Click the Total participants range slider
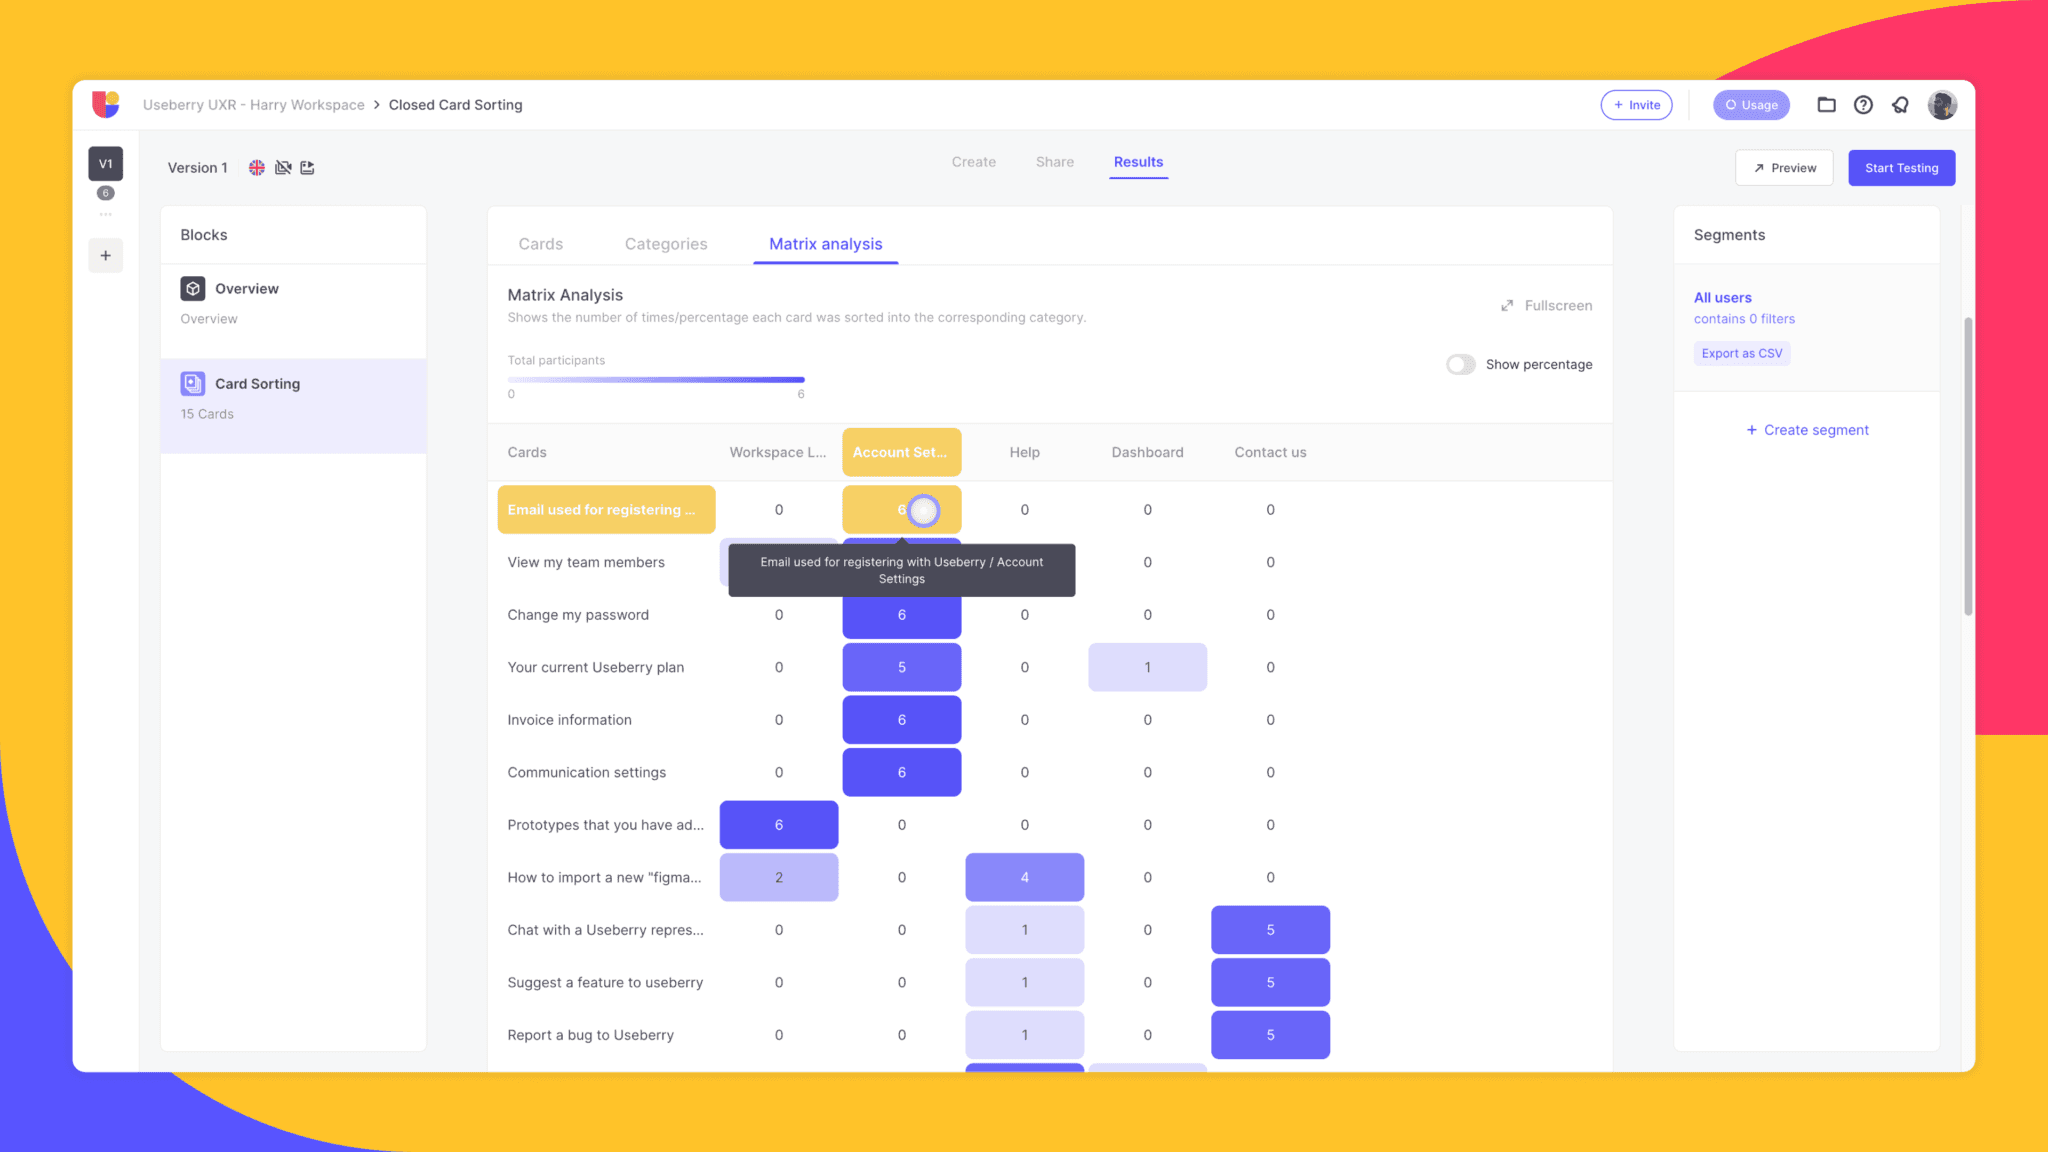 [656, 380]
